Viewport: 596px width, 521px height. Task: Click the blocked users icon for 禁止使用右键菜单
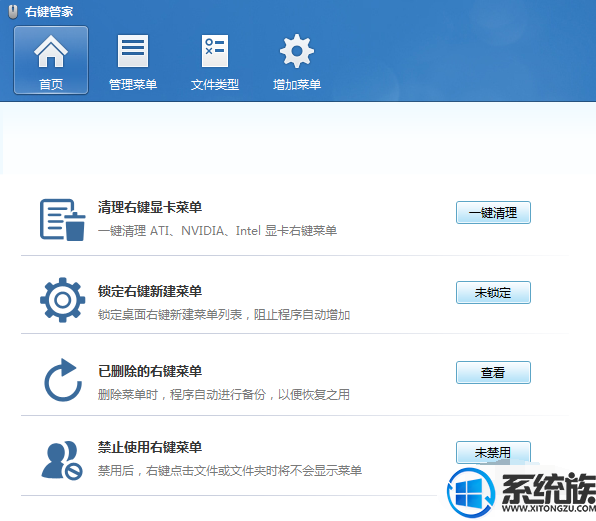pyautogui.click(x=62, y=460)
